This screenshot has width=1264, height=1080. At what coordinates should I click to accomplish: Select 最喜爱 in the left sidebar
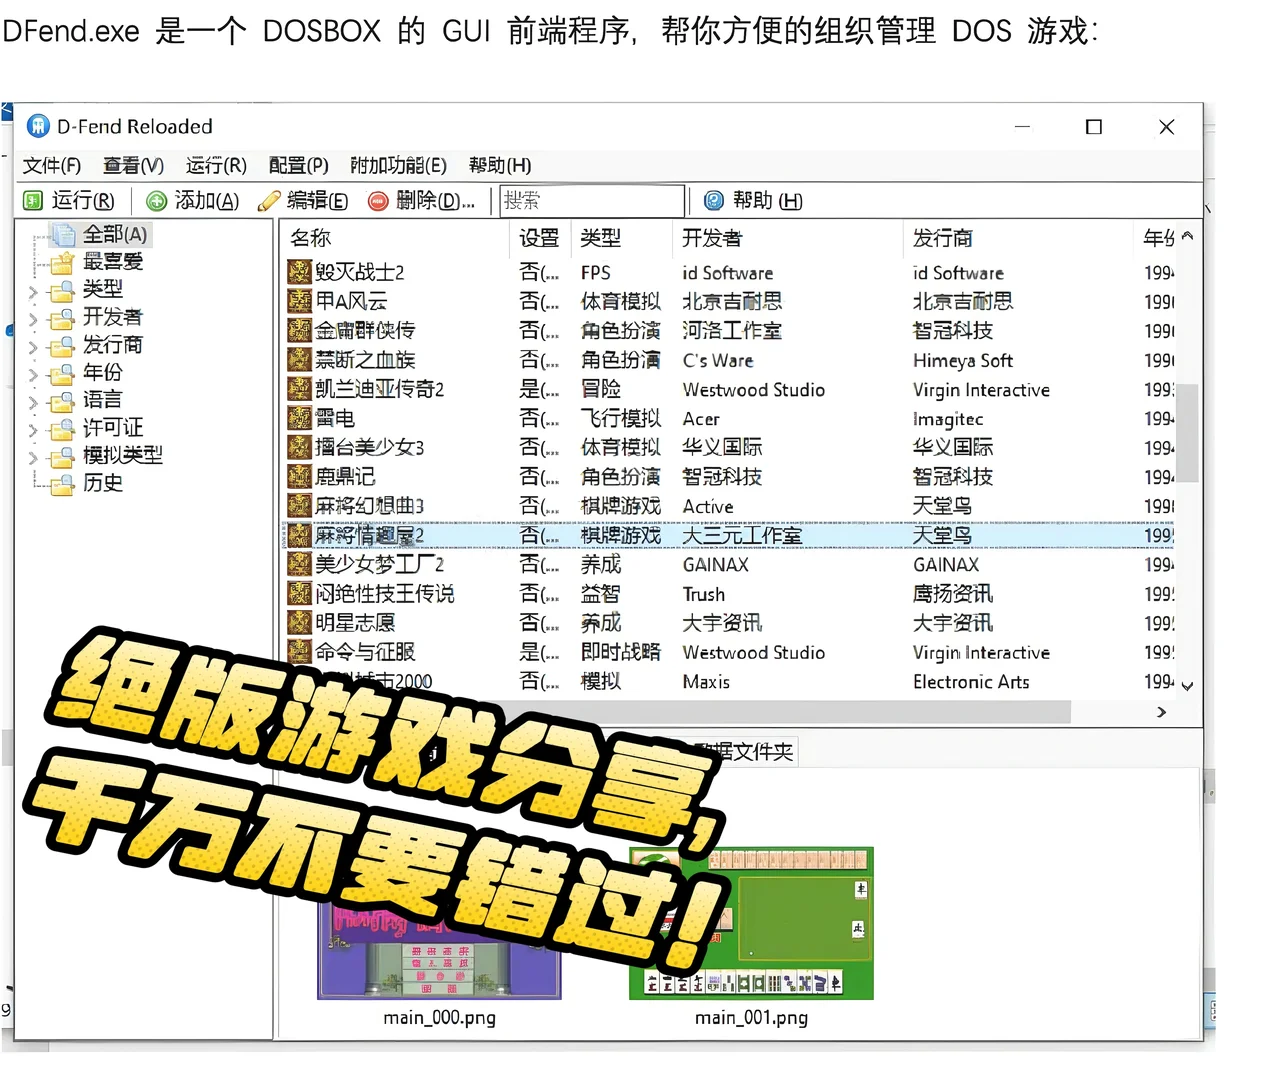112,262
